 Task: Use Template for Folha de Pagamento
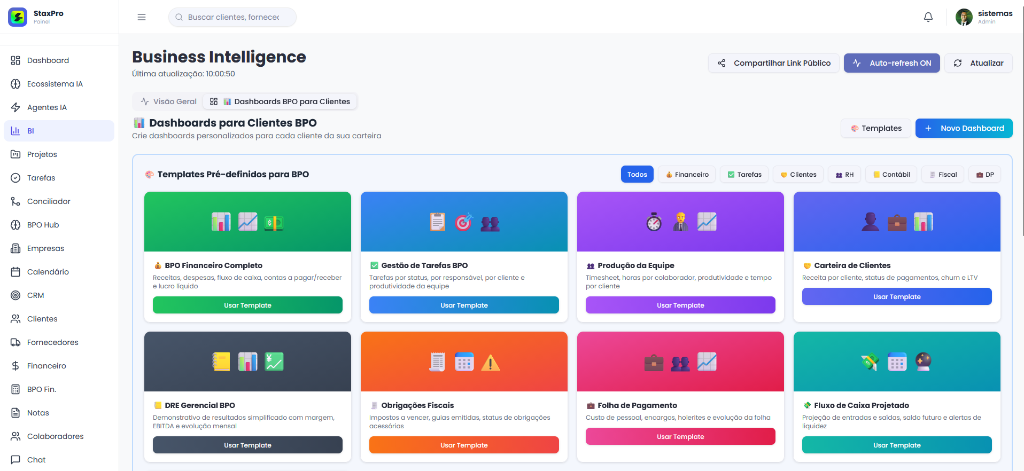coord(680,436)
